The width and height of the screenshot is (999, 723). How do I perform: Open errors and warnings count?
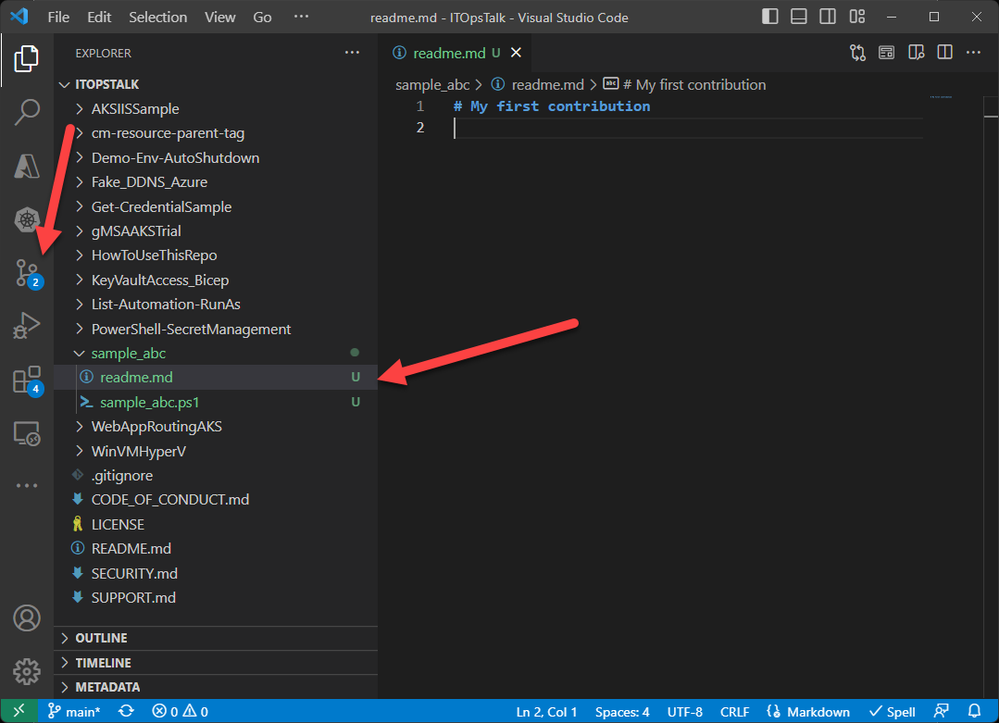pos(180,711)
